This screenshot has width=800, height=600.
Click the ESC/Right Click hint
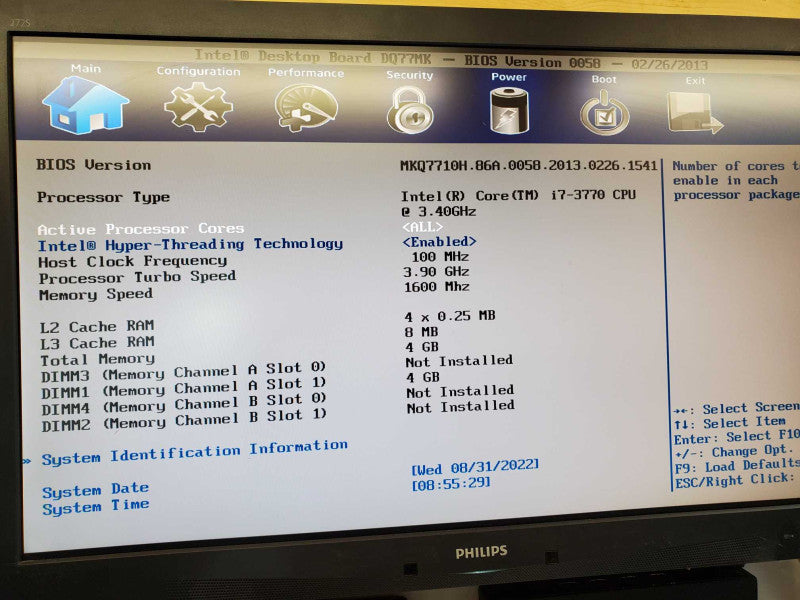point(735,481)
